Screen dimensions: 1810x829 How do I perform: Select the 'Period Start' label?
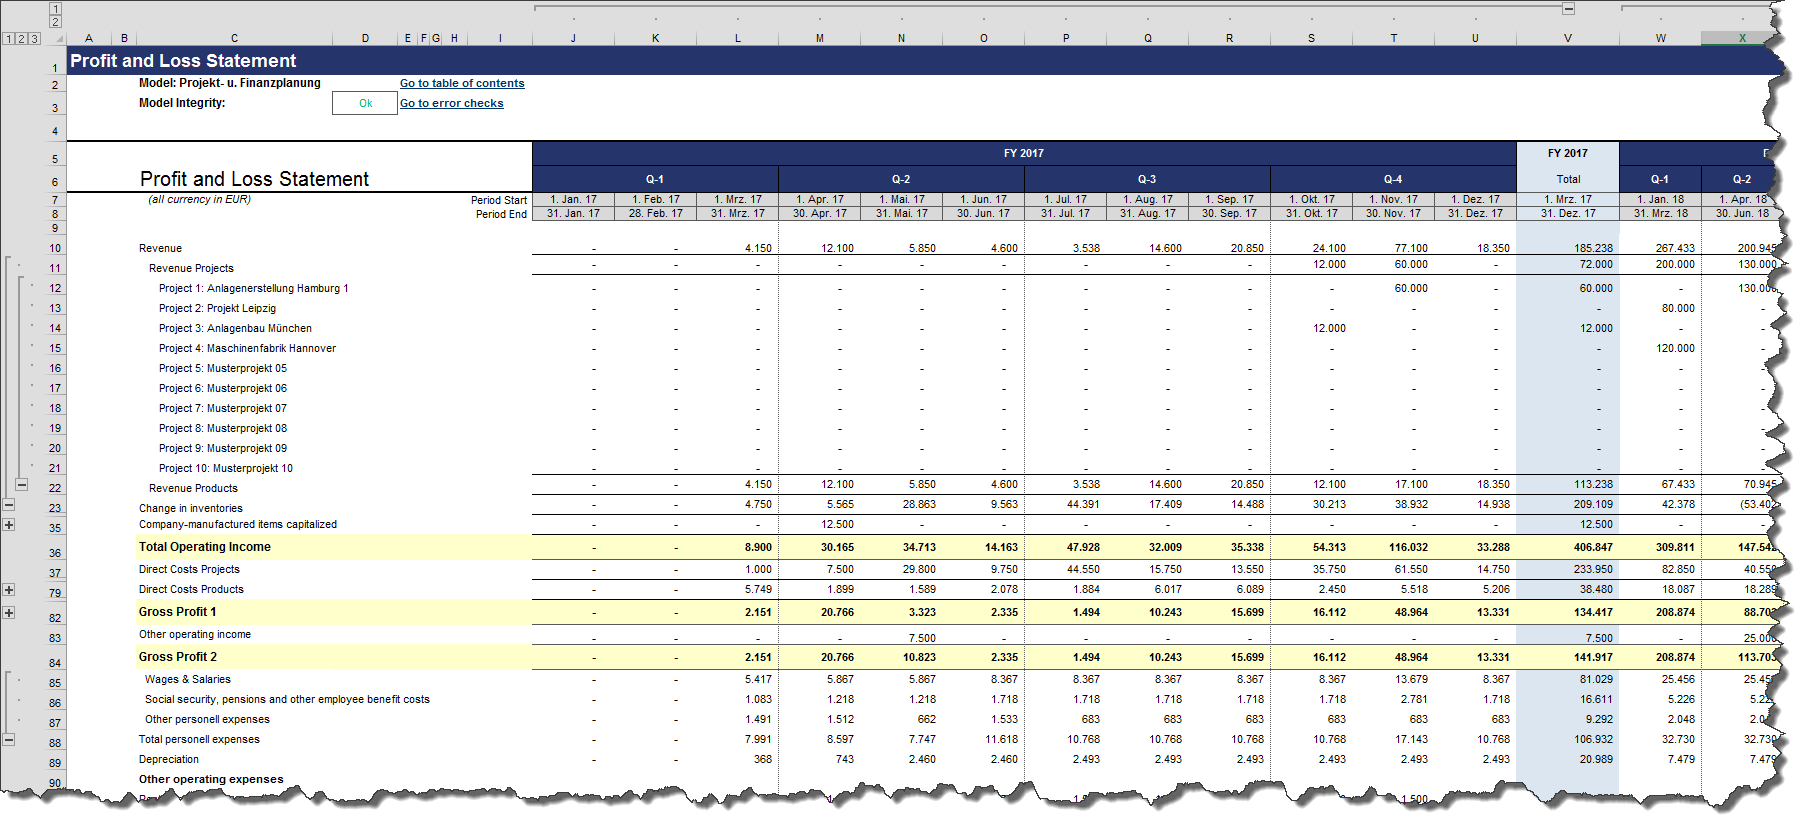pyautogui.click(x=499, y=200)
